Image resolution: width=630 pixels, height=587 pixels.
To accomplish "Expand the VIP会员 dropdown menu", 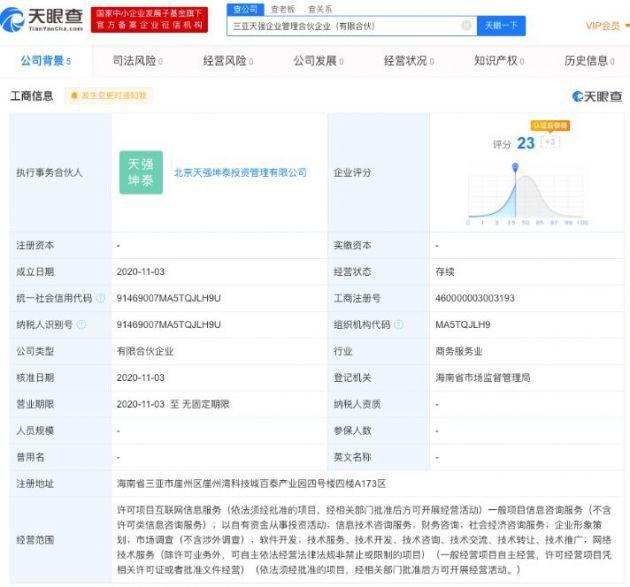I will [606, 25].
